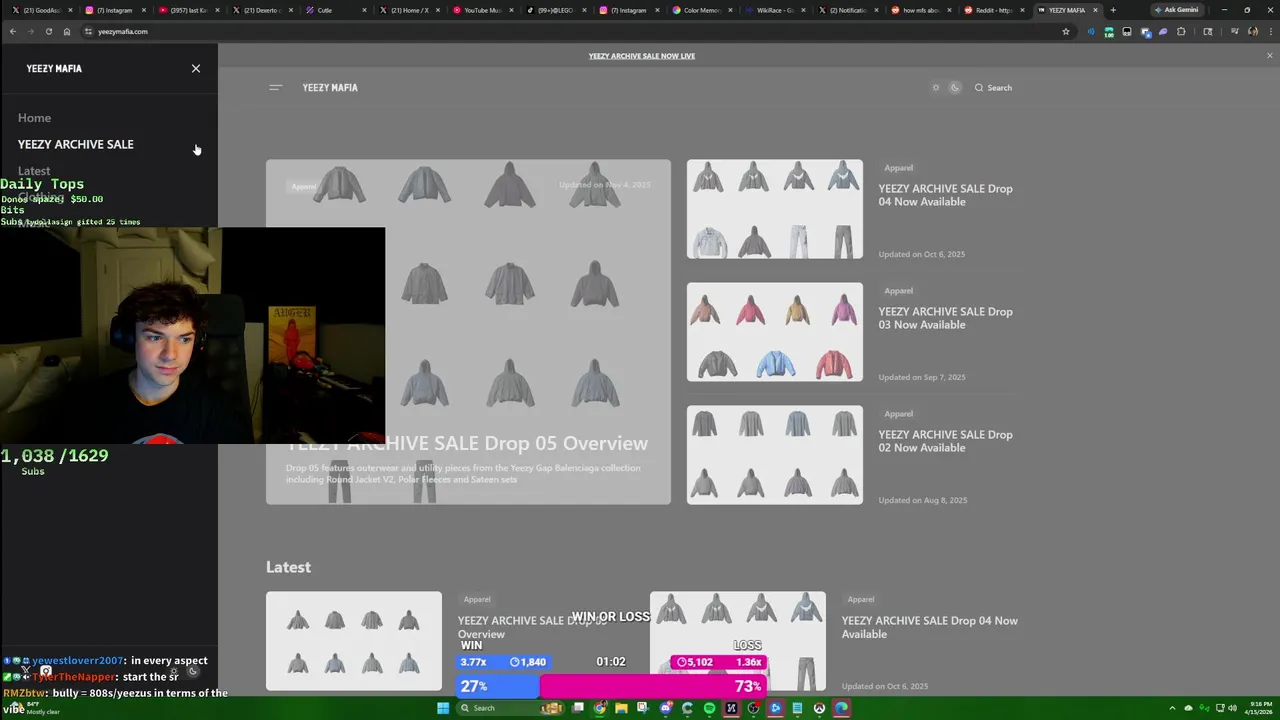Open the YEEZY ARCHIVE SALE NOW LIVE link
The image size is (1280, 720).
(642, 56)
